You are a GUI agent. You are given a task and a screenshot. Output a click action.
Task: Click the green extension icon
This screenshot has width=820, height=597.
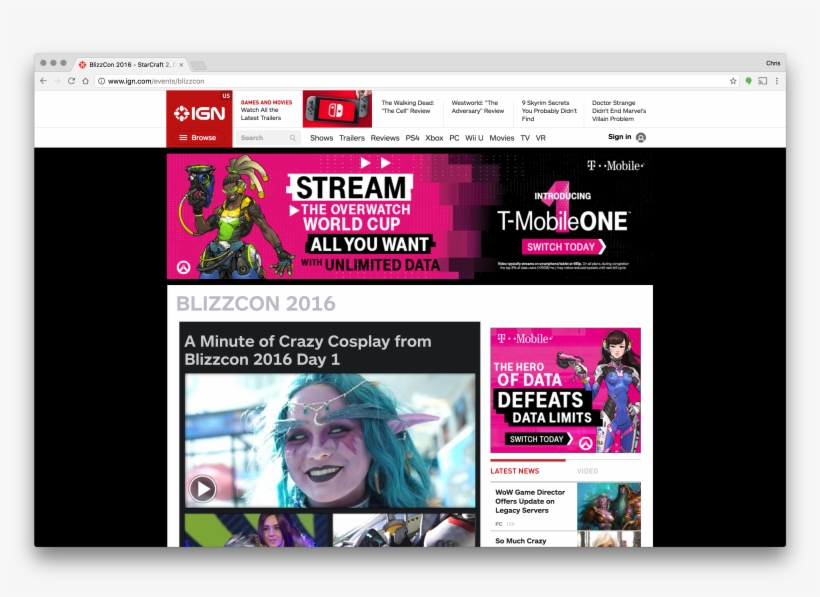pyautogui.click(x=748, y=81)
